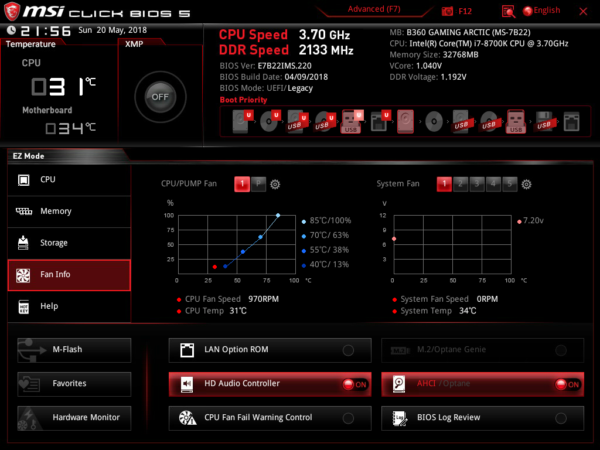Turn off HD Audio Controller ON switch
The height and width of the screenshot is (450, 600).
(x=355, y=384)
